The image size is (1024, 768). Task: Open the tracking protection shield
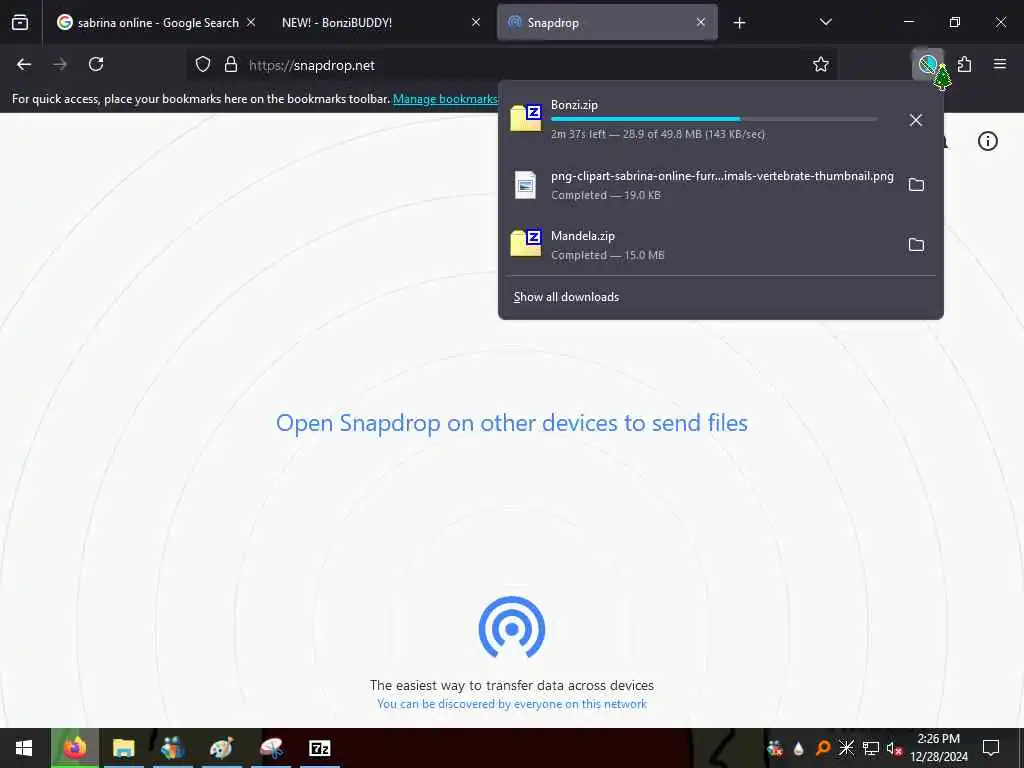[x=203, y=65]
